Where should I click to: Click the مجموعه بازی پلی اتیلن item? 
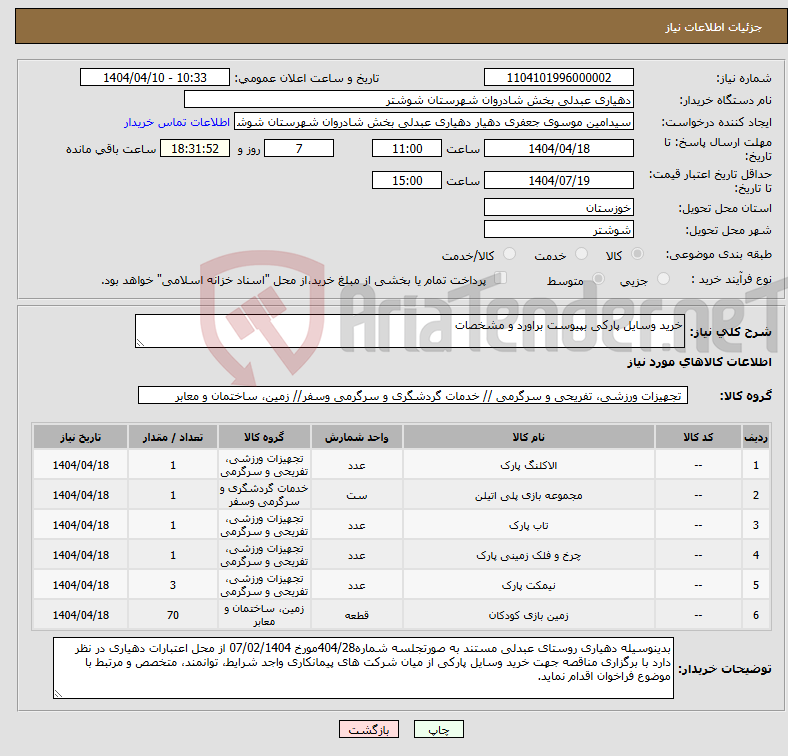(x=528, y=496)
